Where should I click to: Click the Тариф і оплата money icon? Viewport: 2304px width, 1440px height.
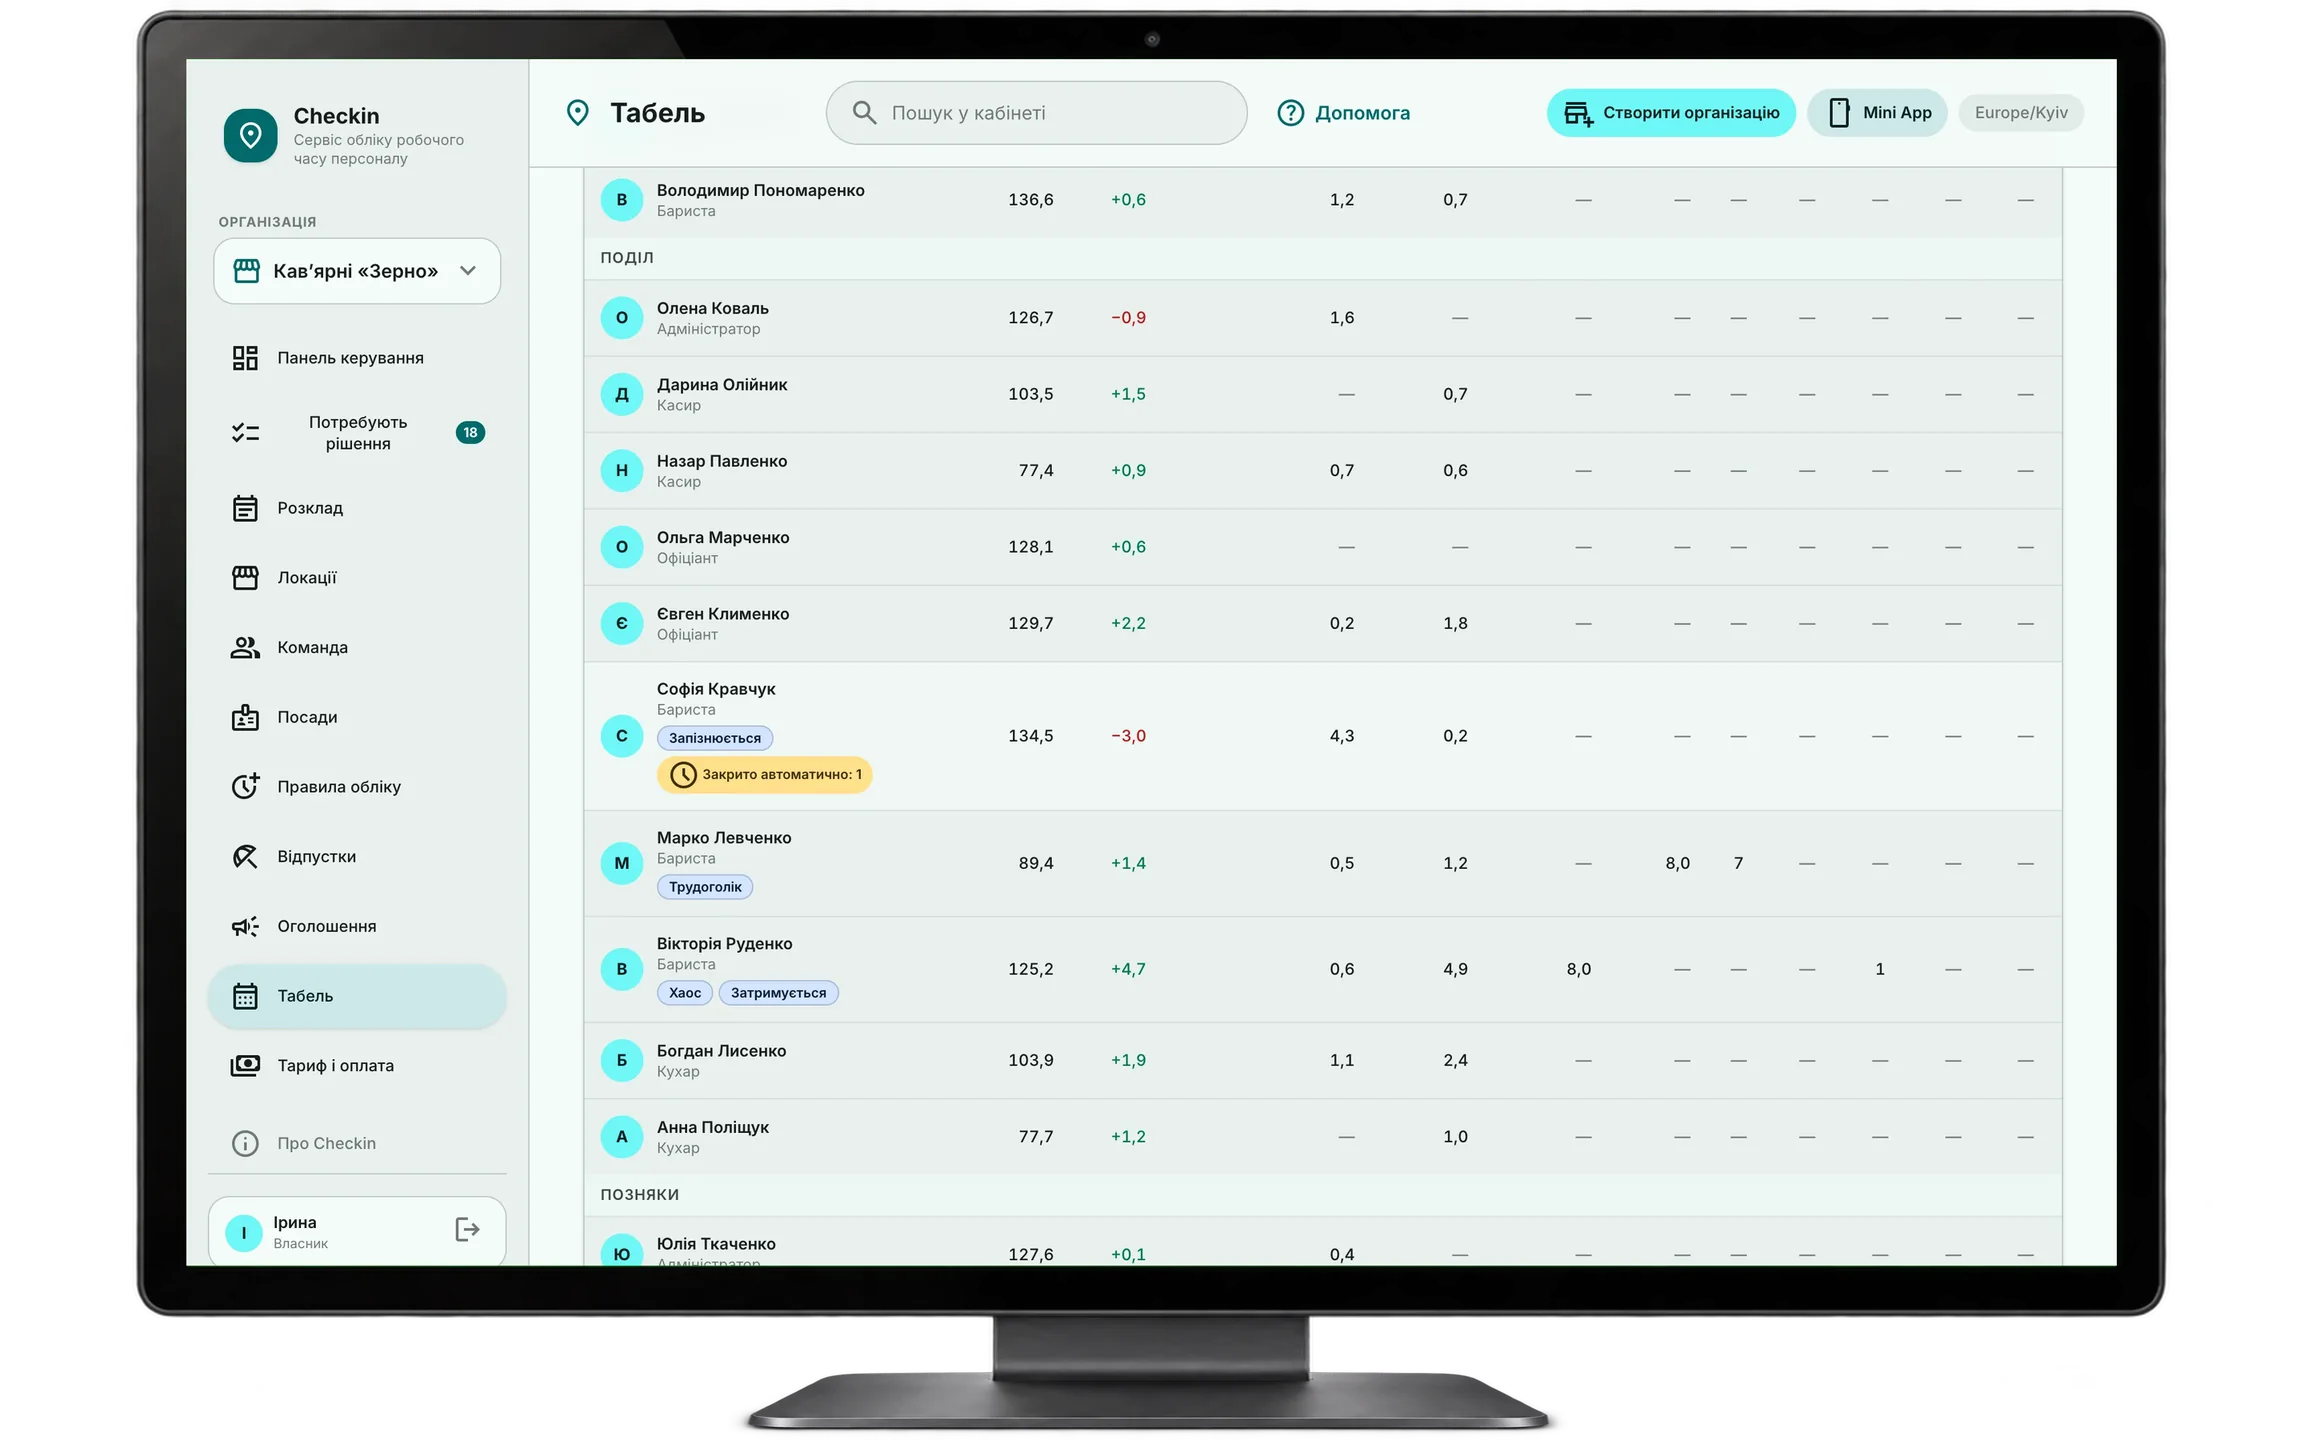coord(245,1066)
